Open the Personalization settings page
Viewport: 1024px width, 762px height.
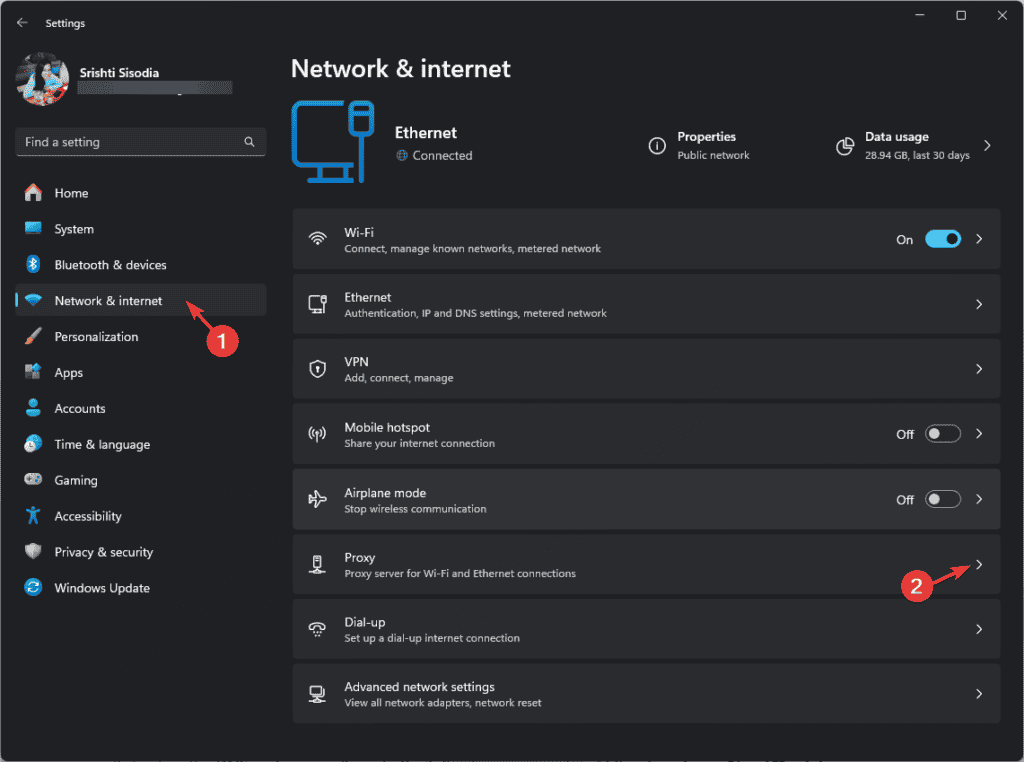(x=96, y=337)
